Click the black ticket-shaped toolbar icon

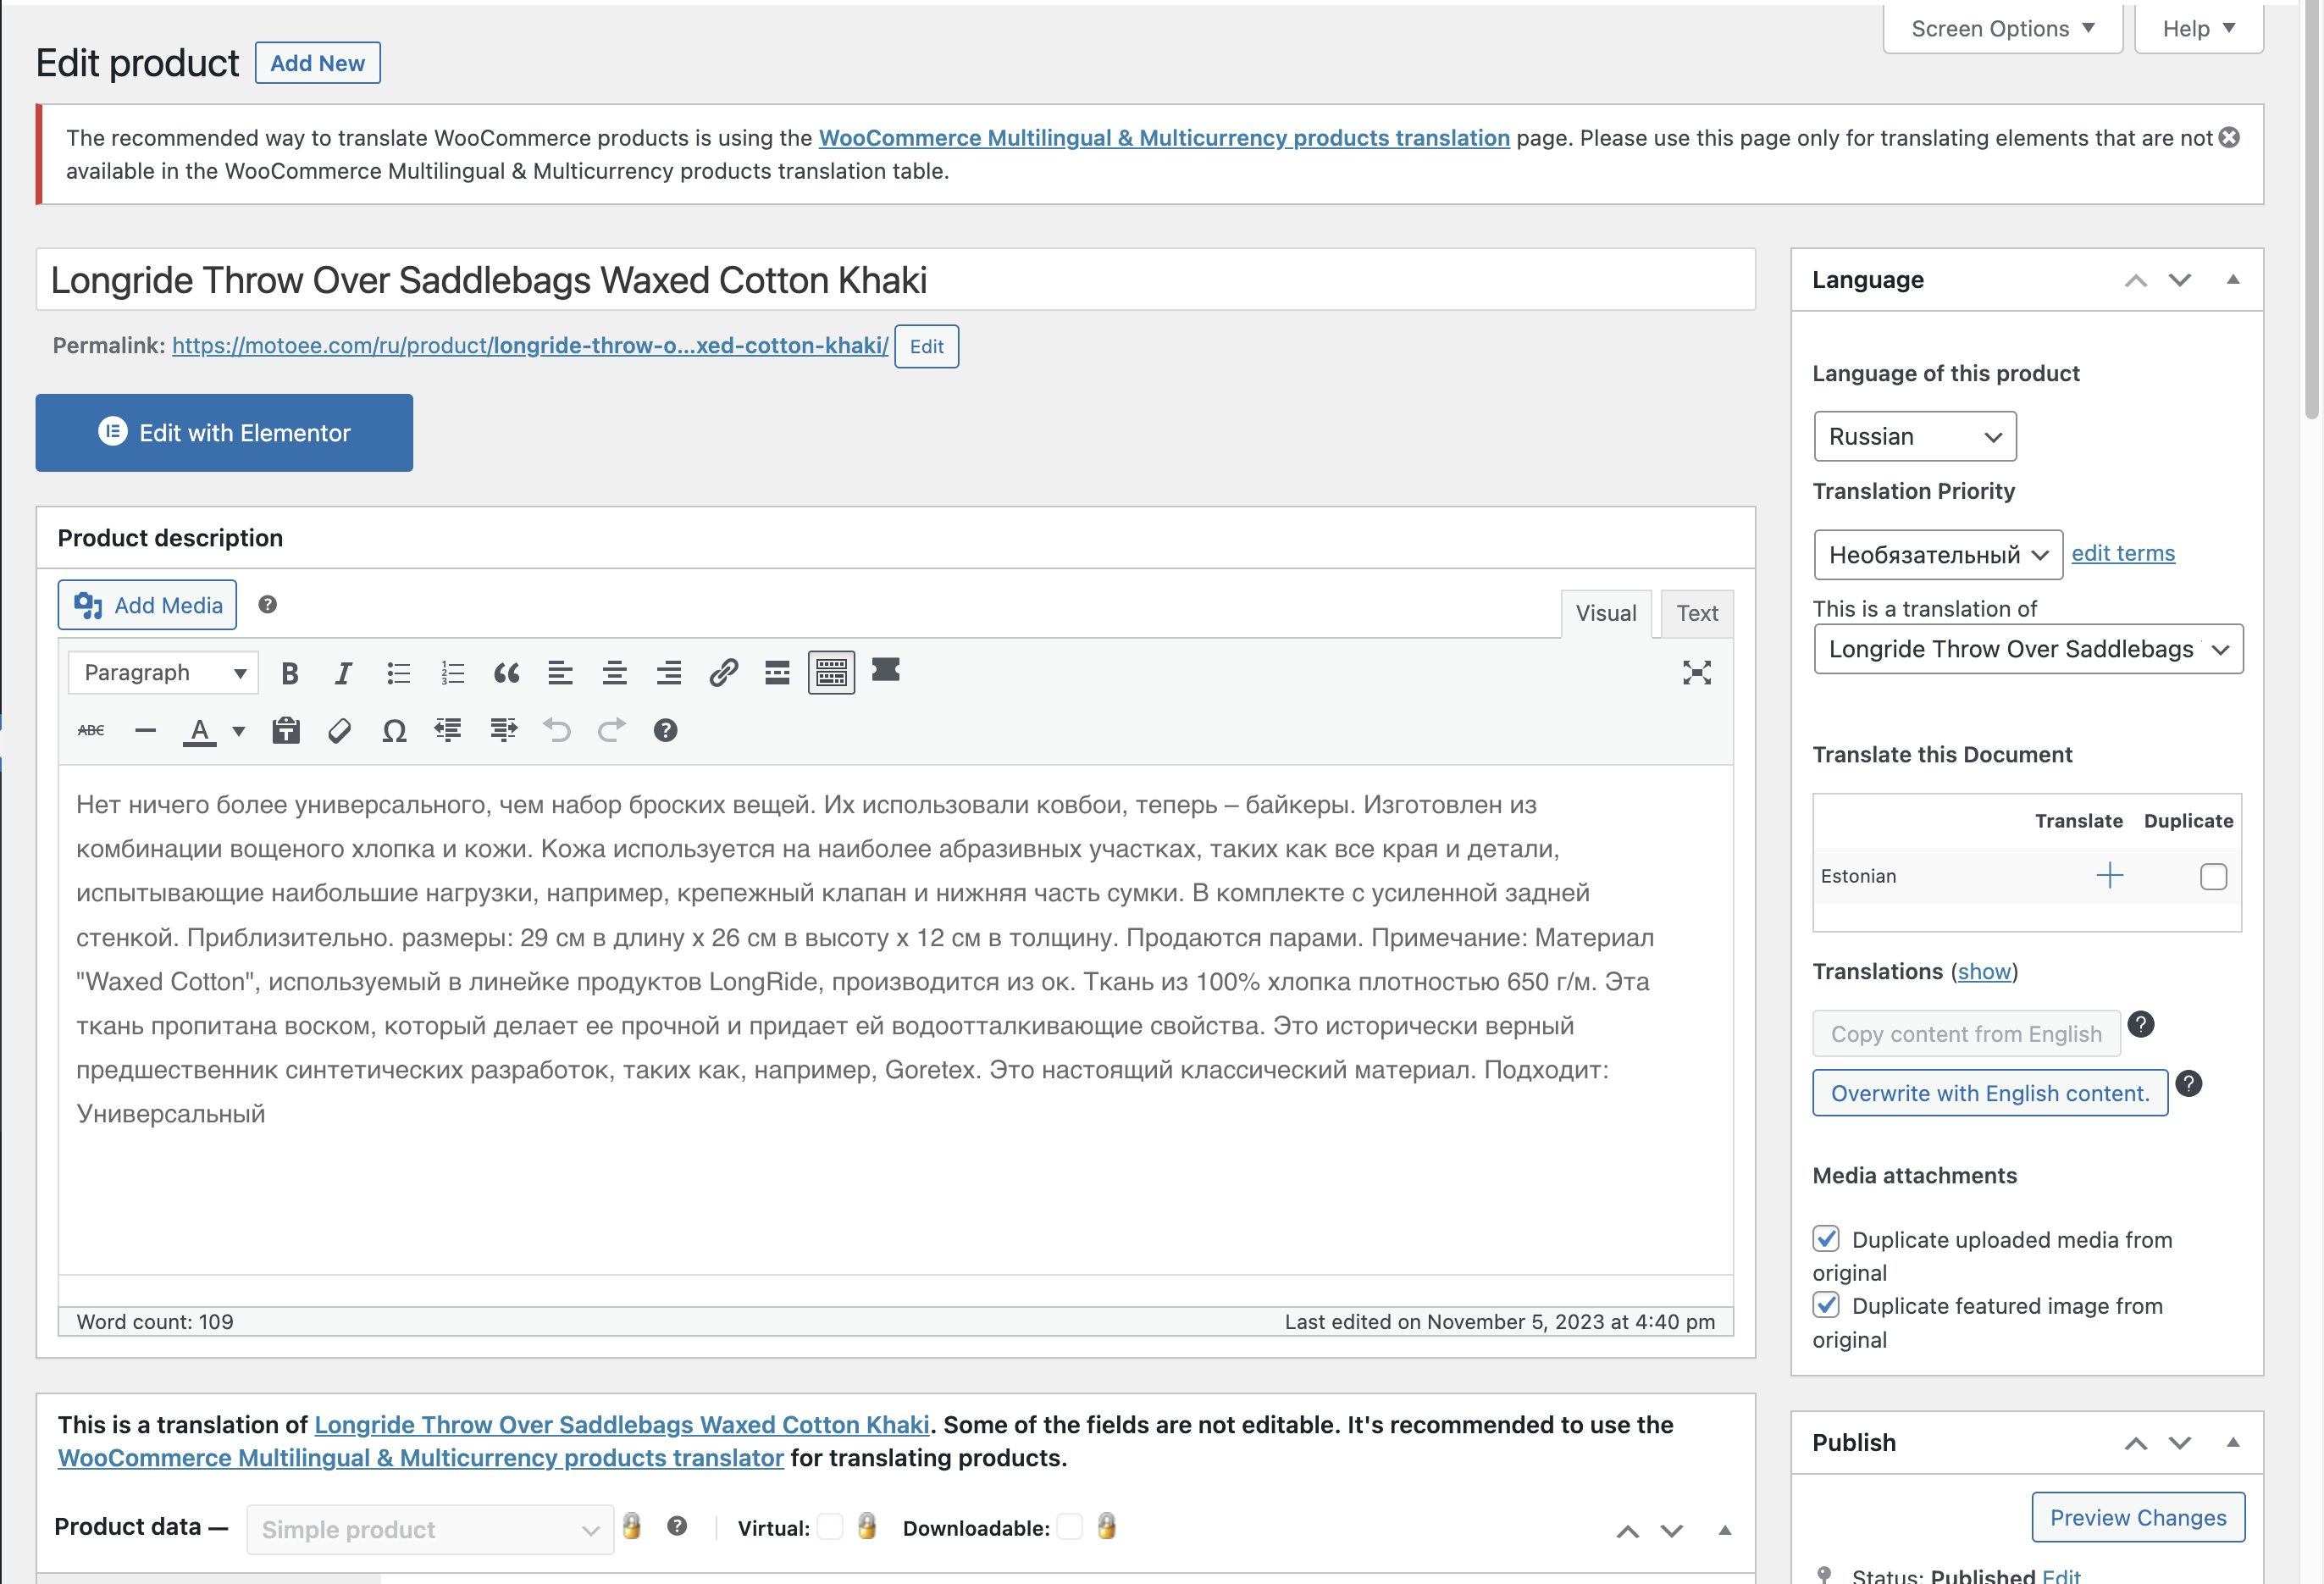tap(885, 670)
